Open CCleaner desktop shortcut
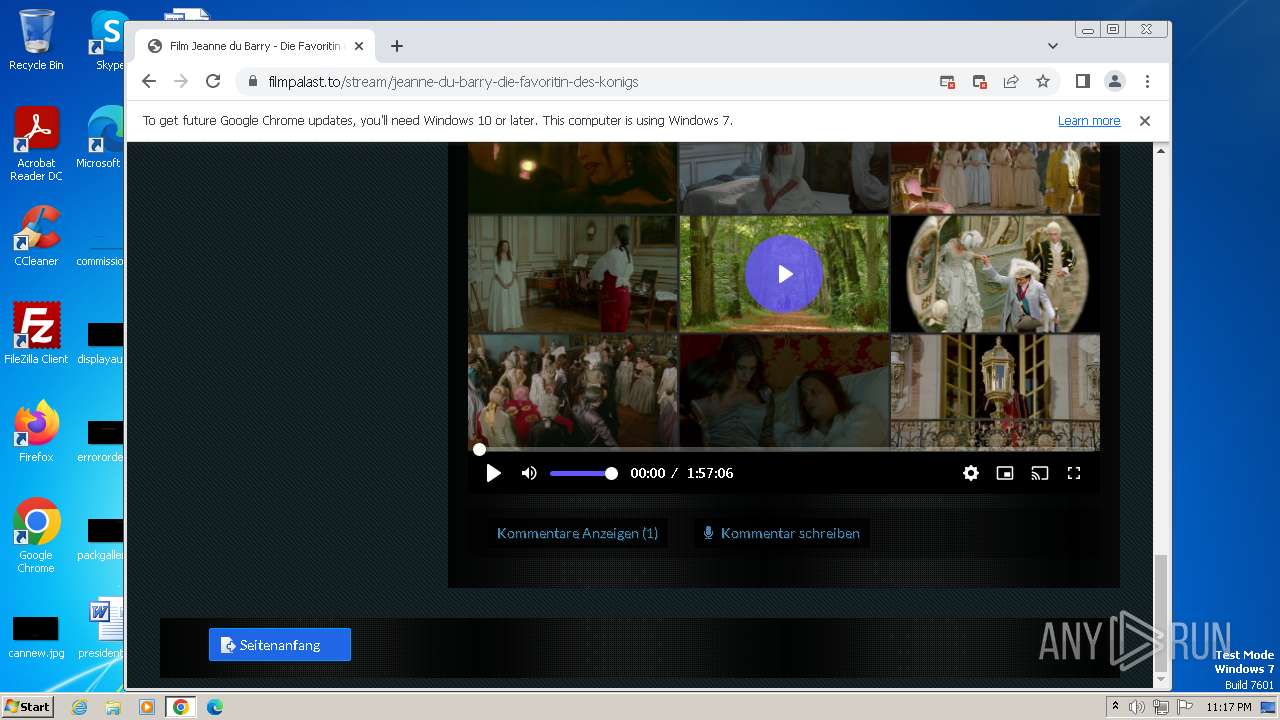The height and width of the screenshot is (720, 1280). pyautogui.click(x=36, y=237)
